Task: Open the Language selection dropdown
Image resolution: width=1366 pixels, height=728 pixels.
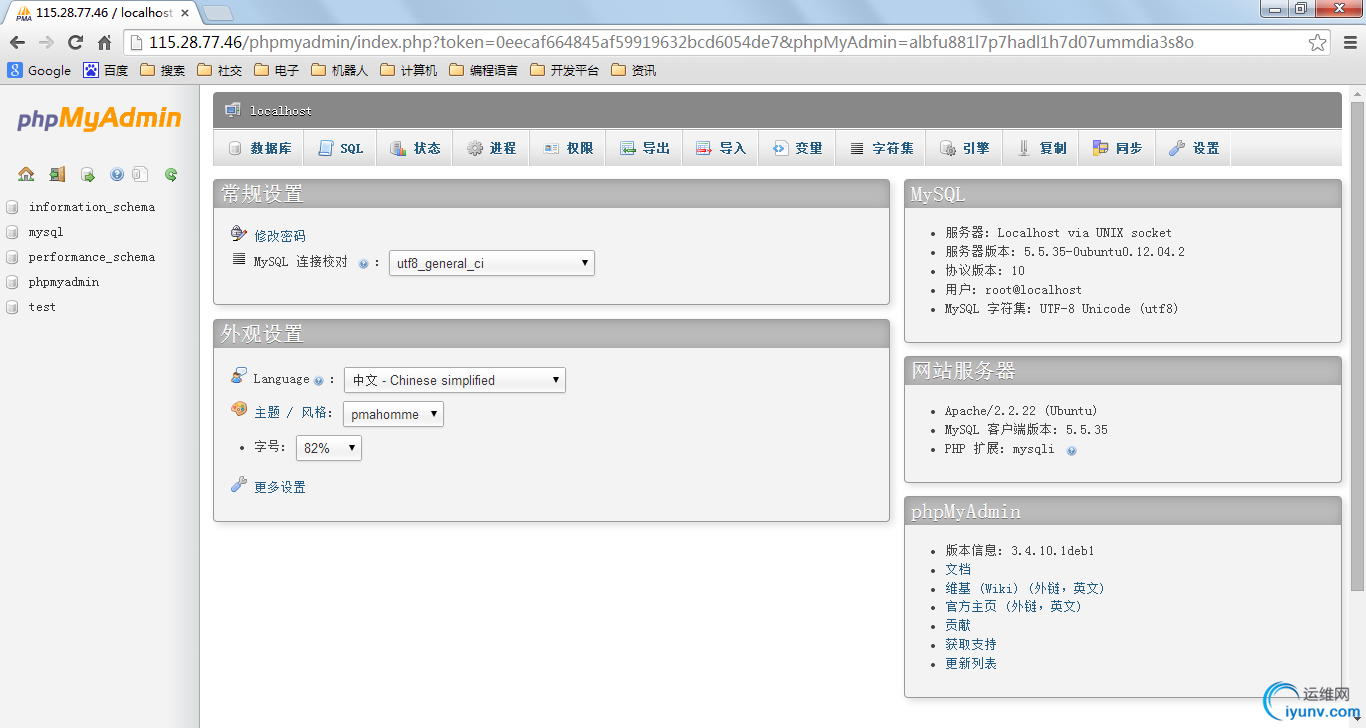Action: (455, 380)
